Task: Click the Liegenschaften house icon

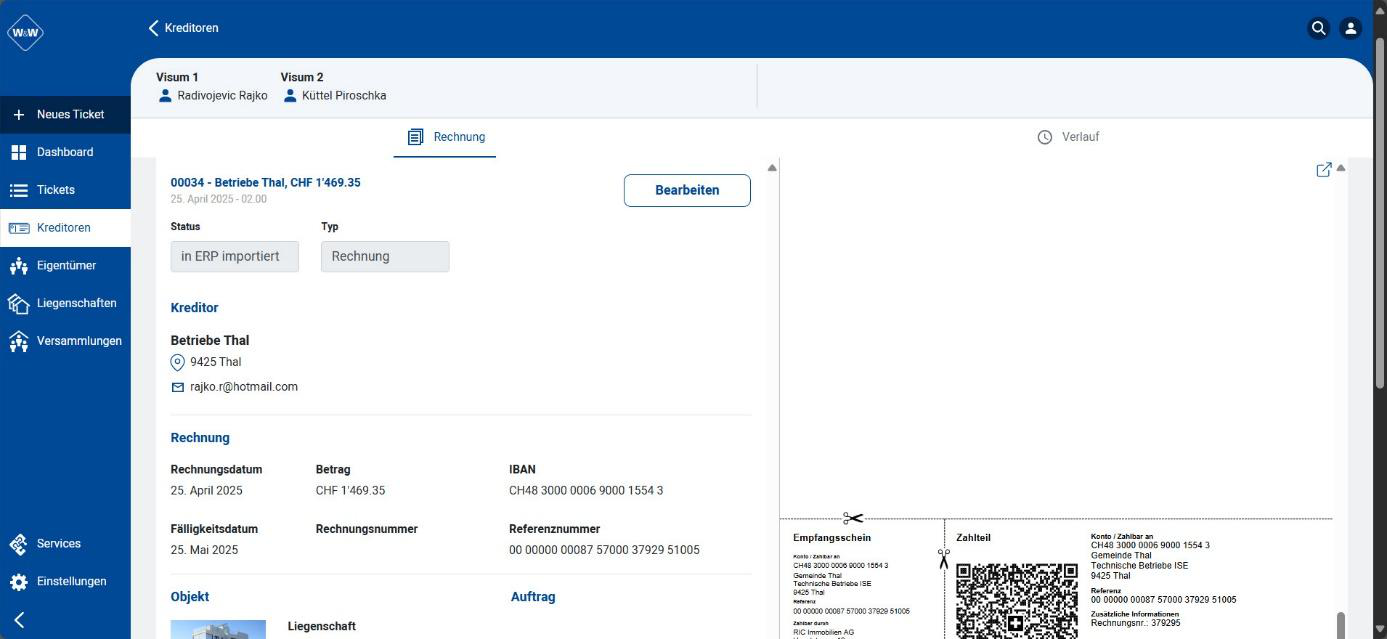Action: pos(18,303)
